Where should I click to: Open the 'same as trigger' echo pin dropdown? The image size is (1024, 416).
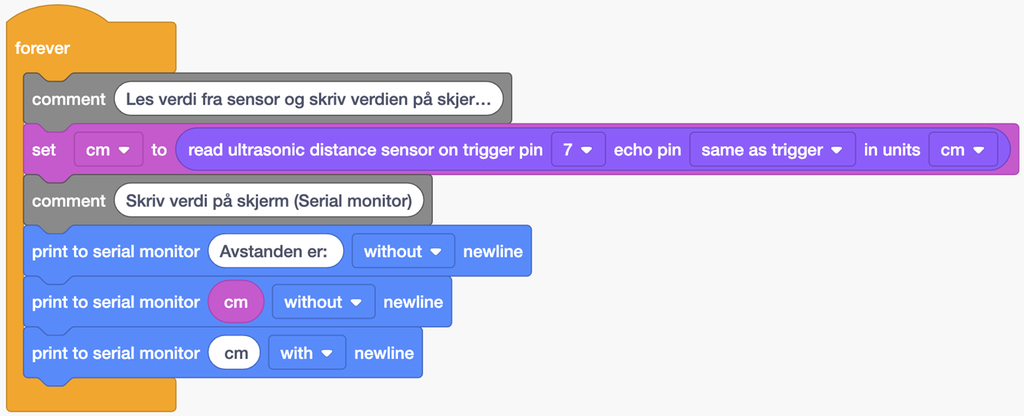point(772,150)
